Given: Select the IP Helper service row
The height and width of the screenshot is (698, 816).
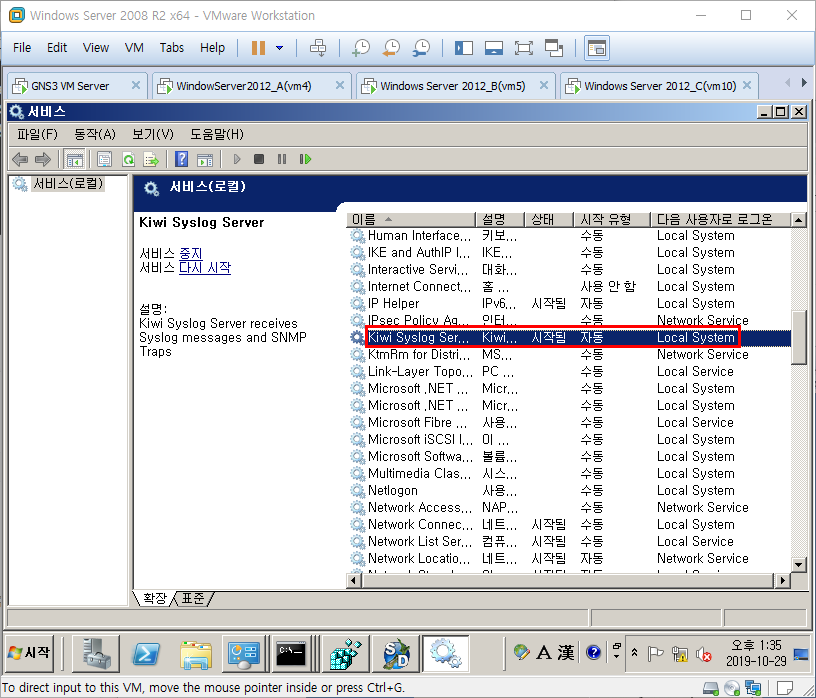Looking at the screenshot, I should pos(569,303).
